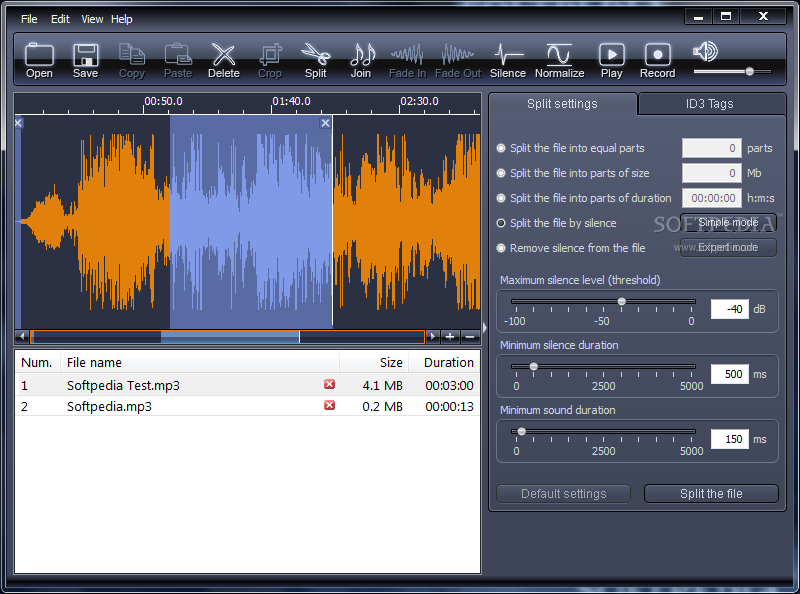Switch to the ID3 Tags tab
800x594 pixels.
point(710,104)
